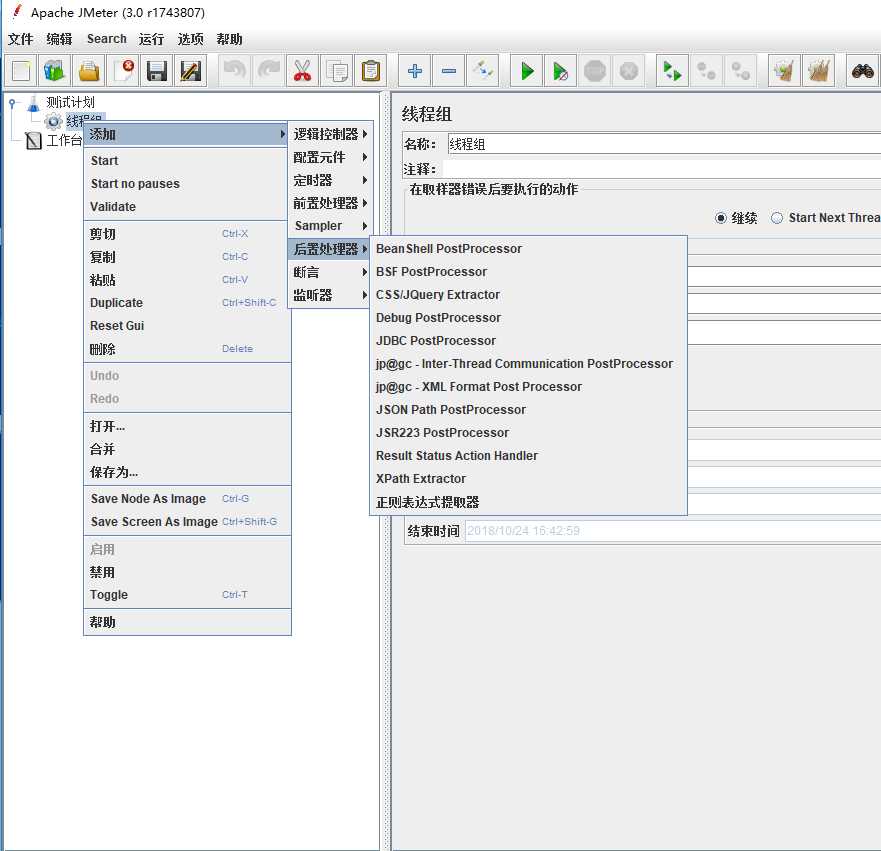The width and height of the screenshot is (881, 851).
Task: Click the Open file folder icon
Action: (x=89, y=71)
